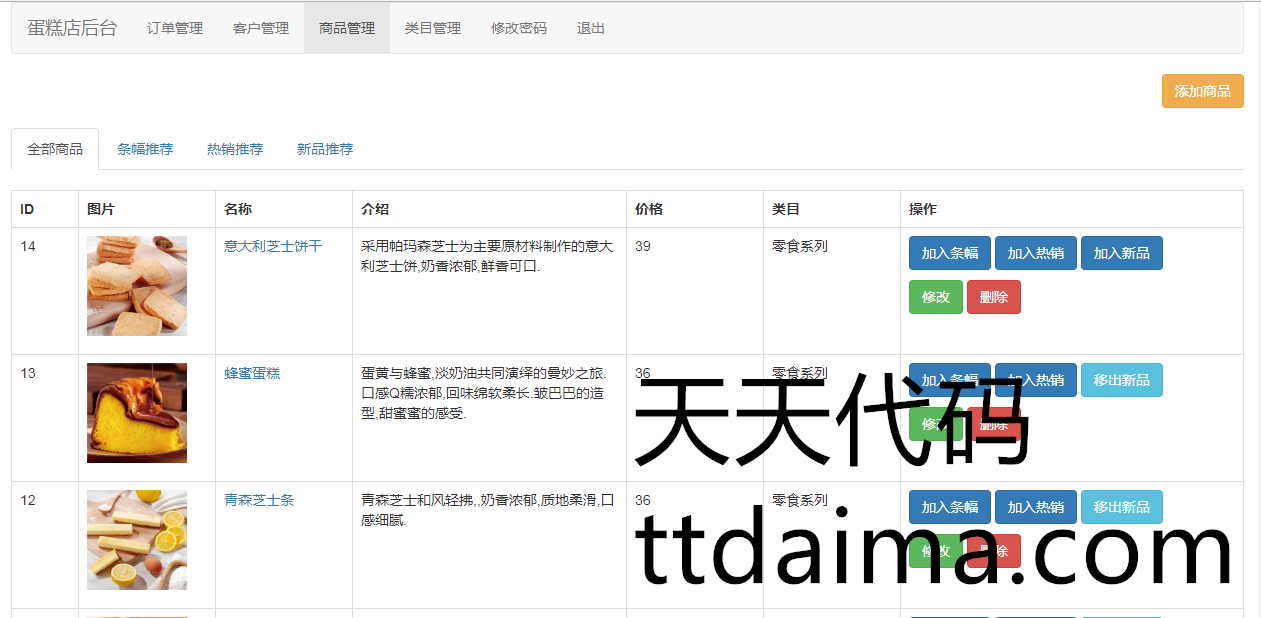Switch to the 热销推荐 tab
The width and height of the screenshot is (1261, 618).
coord(235,149)
